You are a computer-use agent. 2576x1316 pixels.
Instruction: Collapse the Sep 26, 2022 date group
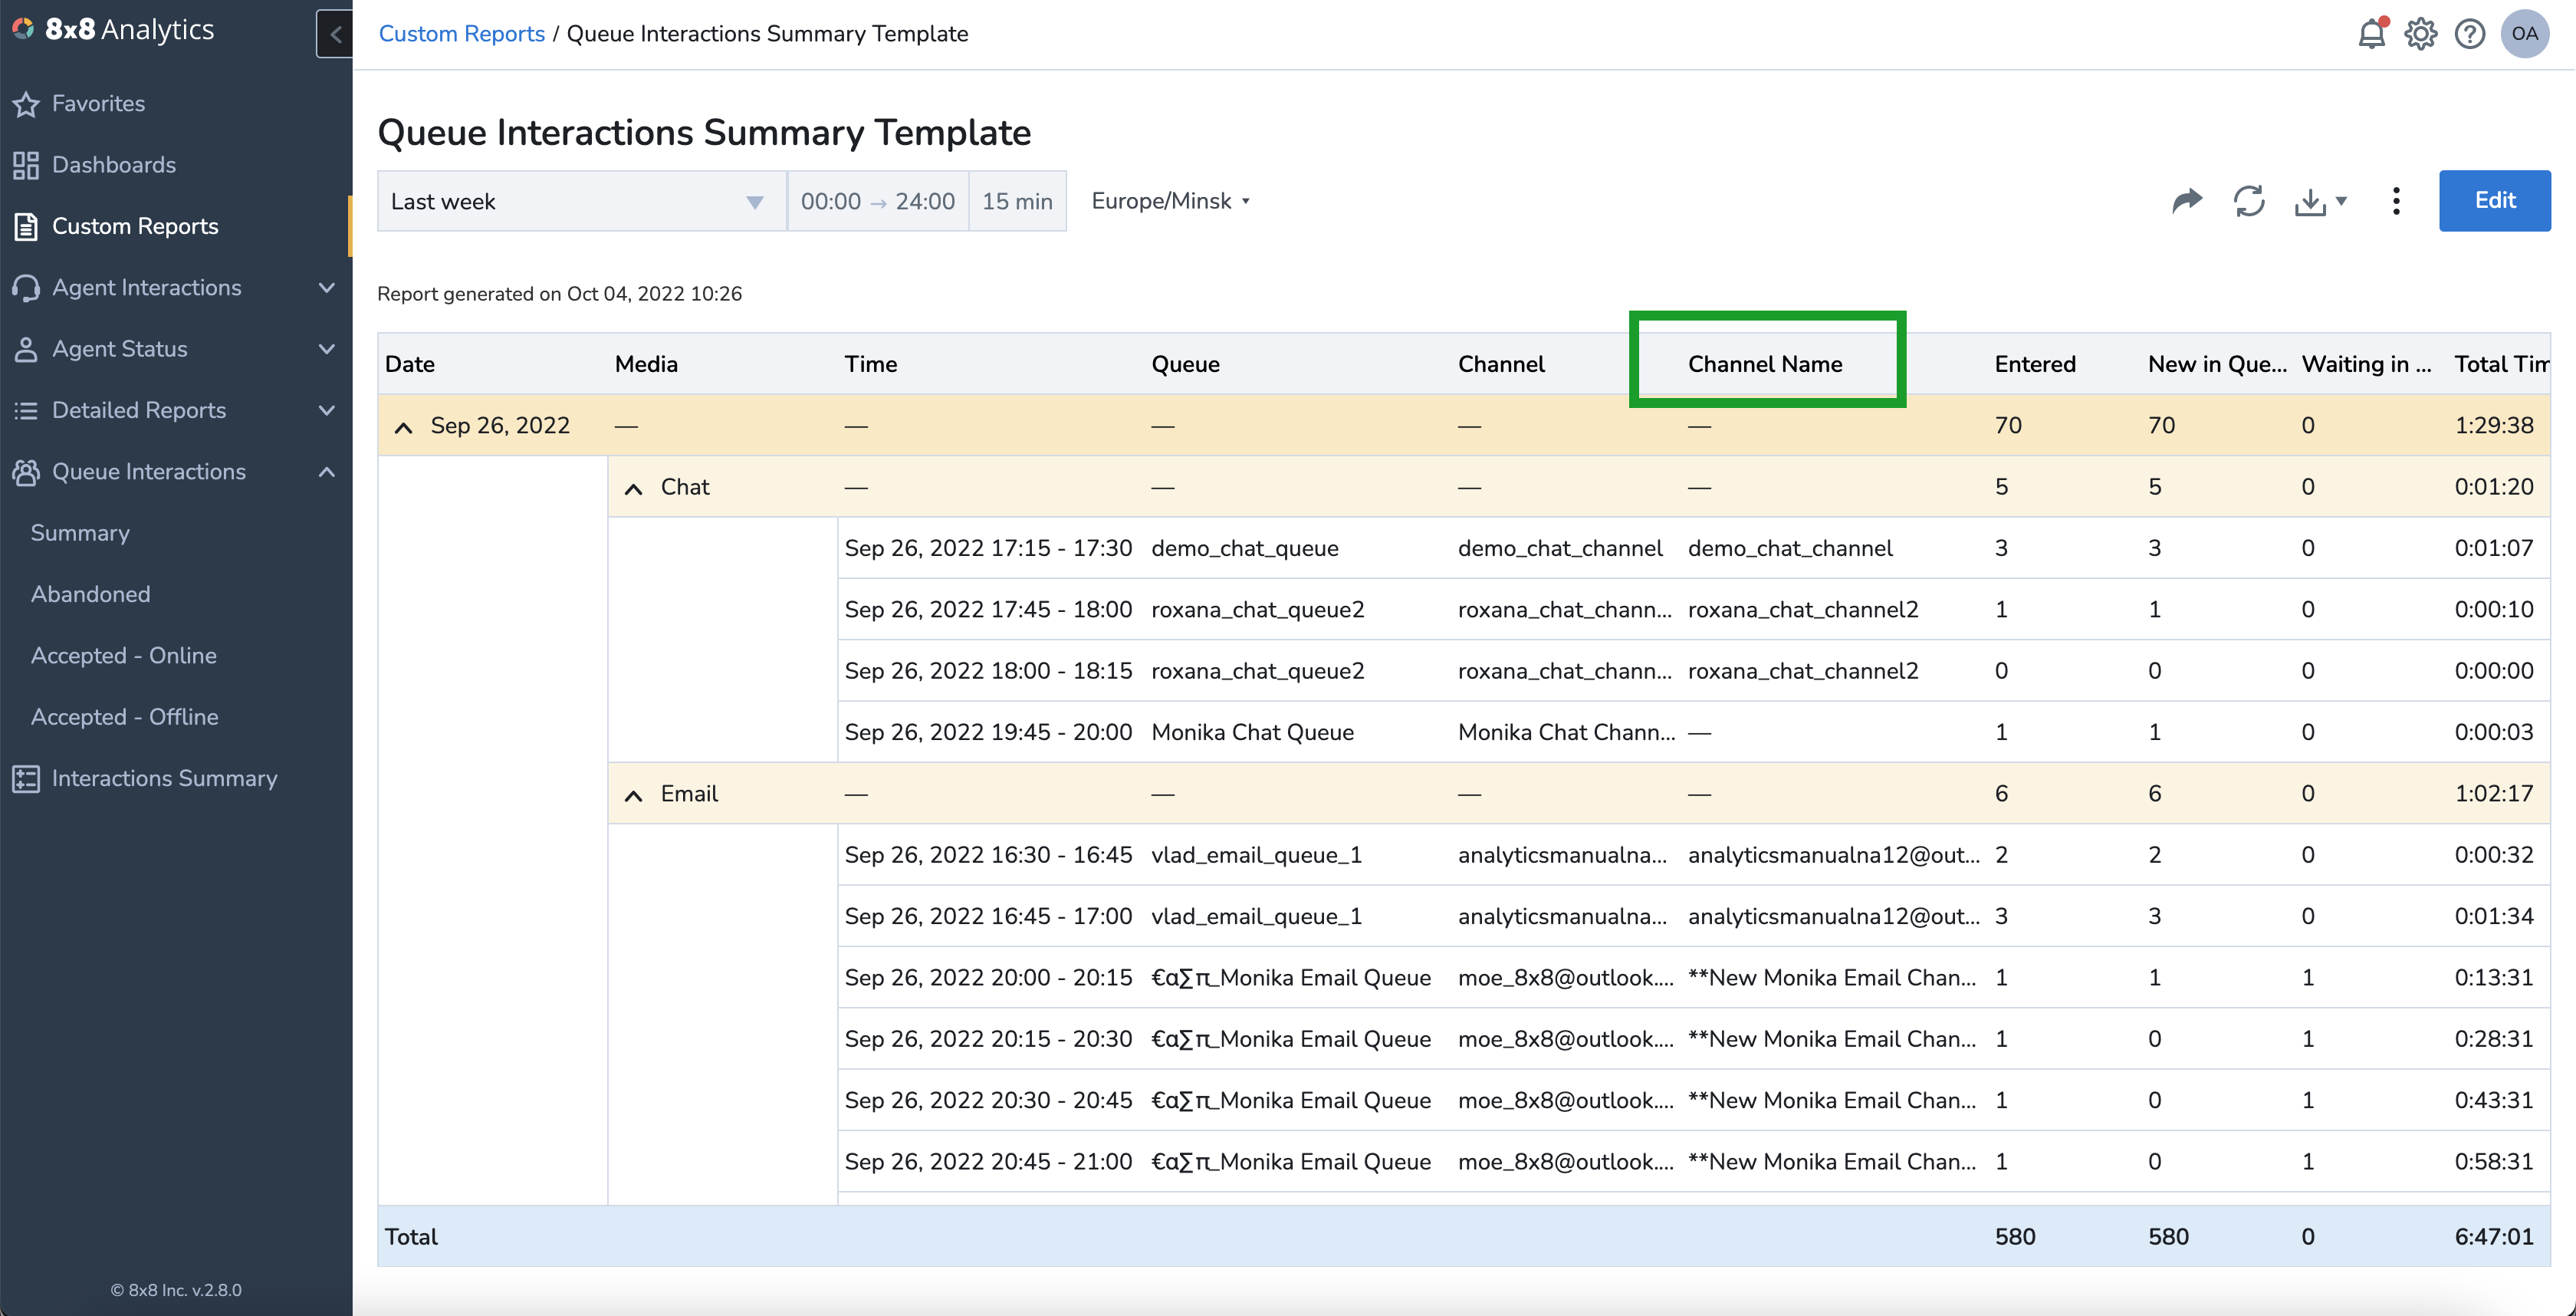(403, 427)
